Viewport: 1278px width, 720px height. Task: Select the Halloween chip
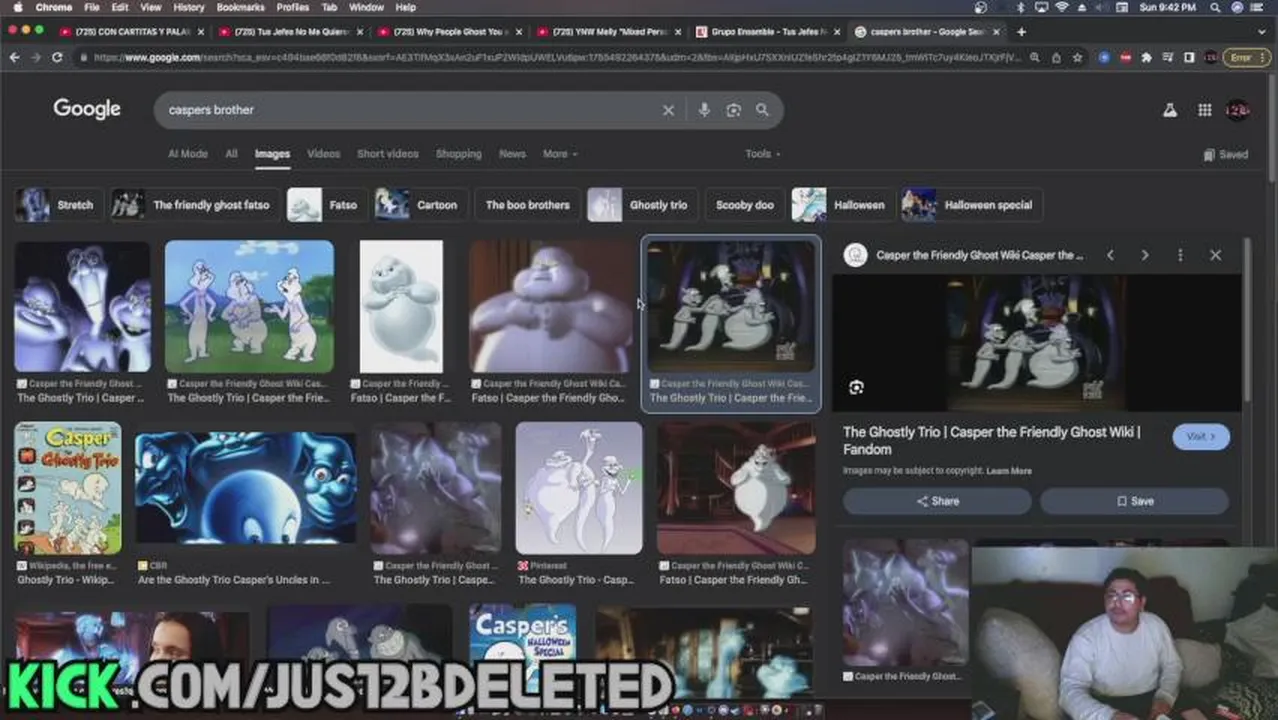coord(842,205)
